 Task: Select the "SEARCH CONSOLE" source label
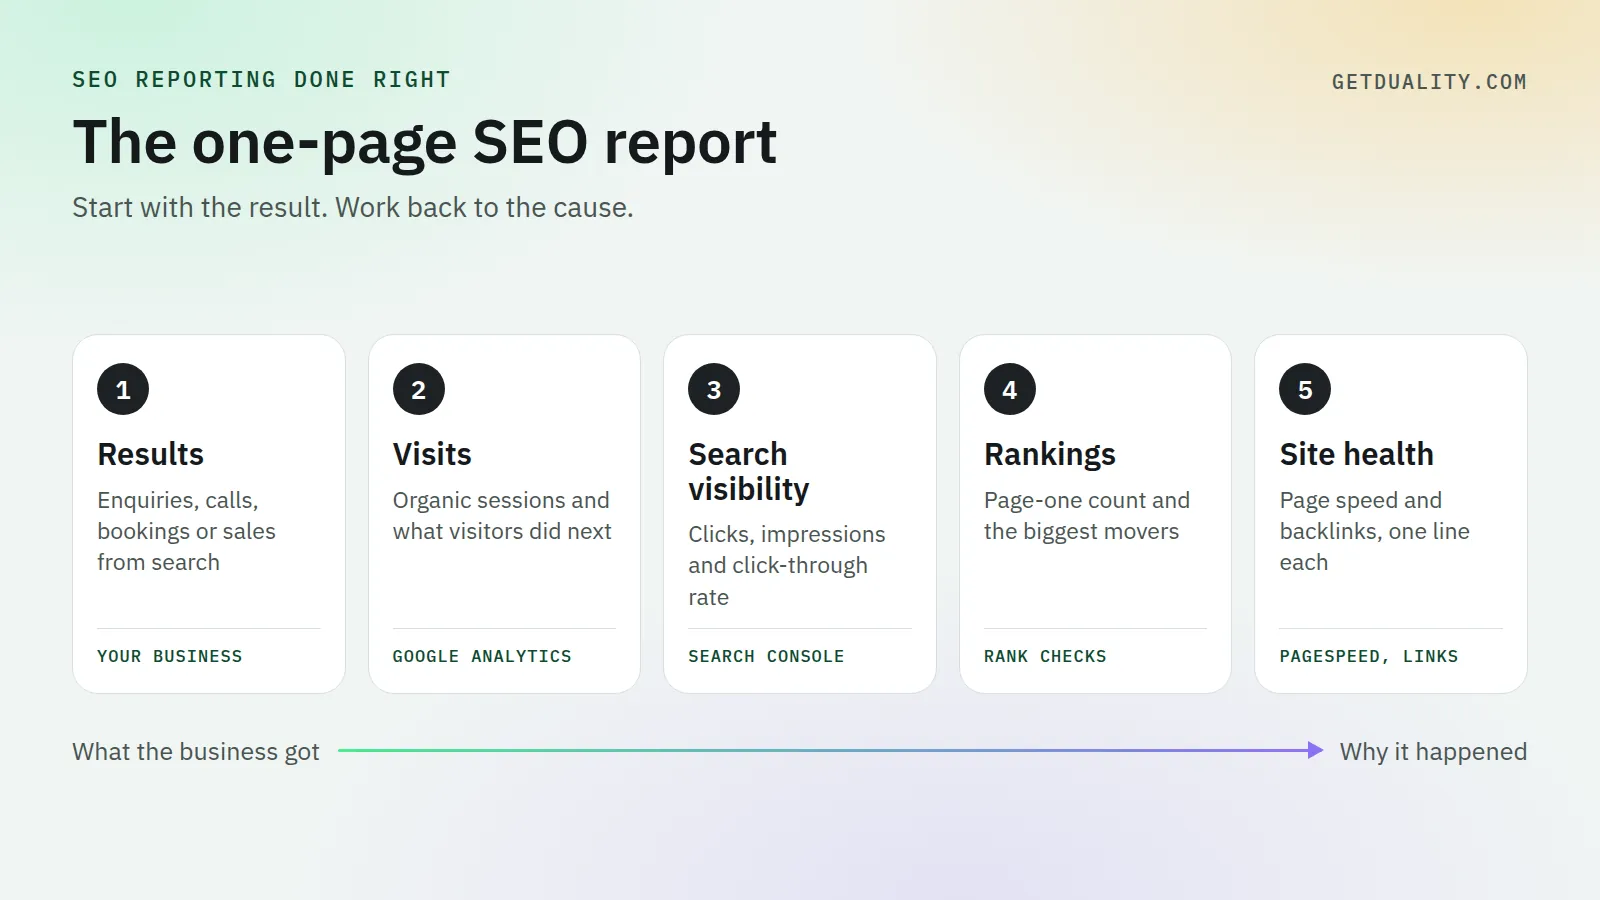click(766, 656)
